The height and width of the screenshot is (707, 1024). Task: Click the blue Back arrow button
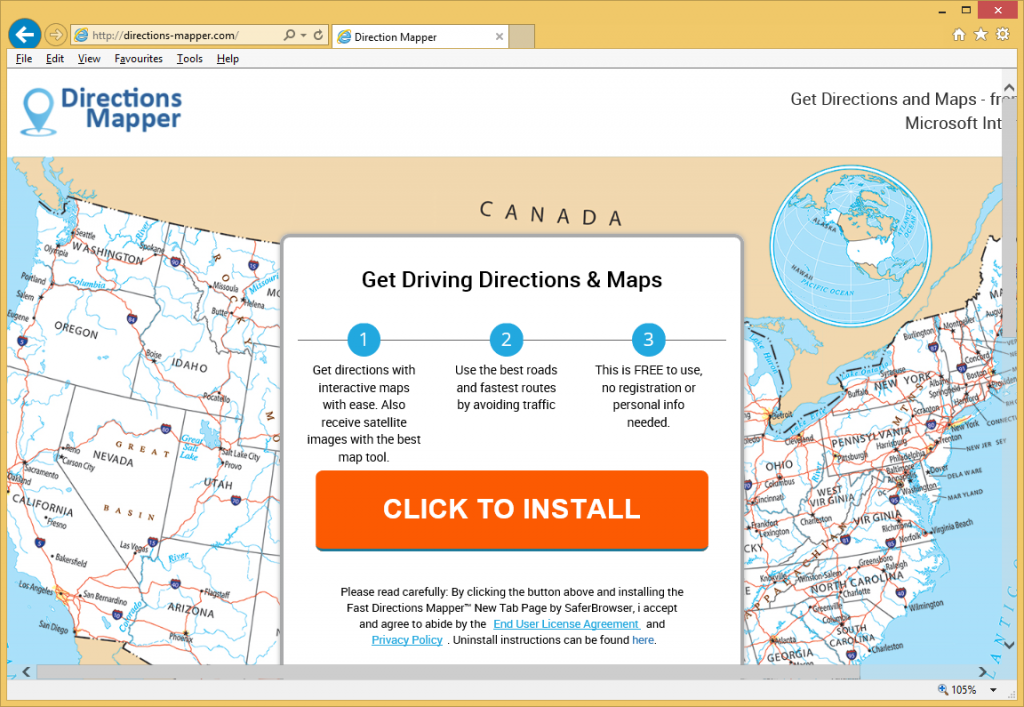point(24,35)
